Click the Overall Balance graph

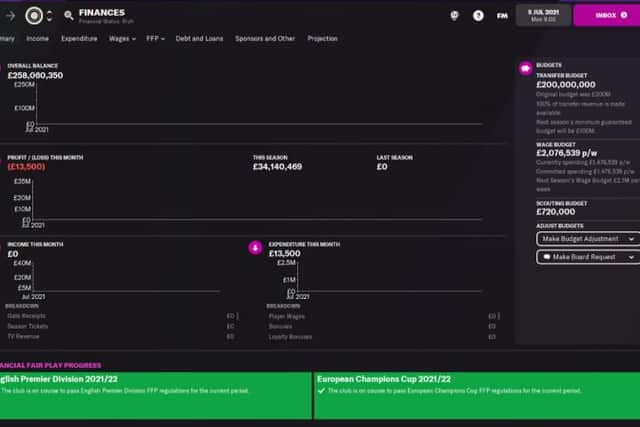(x=249, y=107)
